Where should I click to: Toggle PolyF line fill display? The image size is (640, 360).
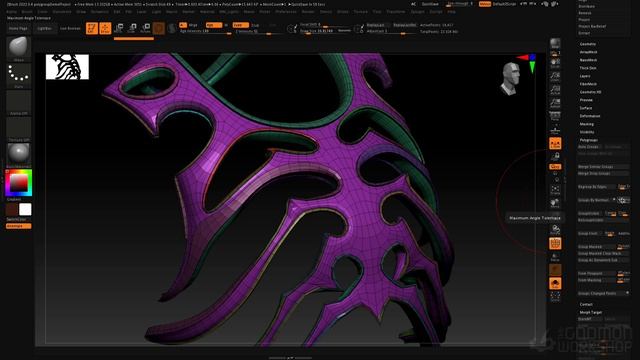tap(555, 243)
